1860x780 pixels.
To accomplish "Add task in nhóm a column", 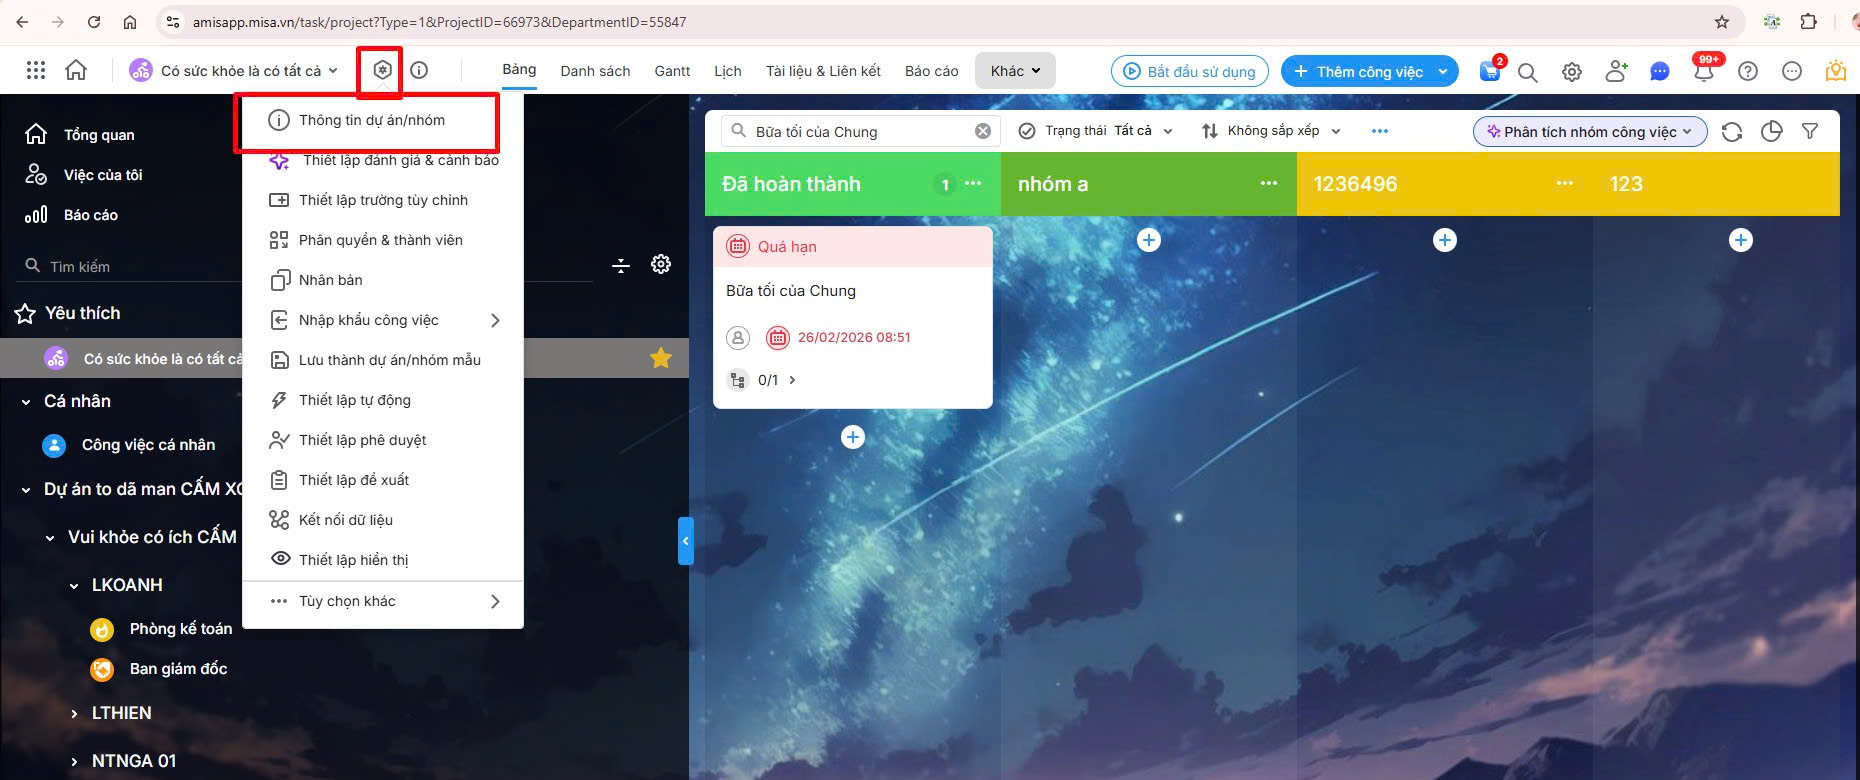I will coord(1149,240).
